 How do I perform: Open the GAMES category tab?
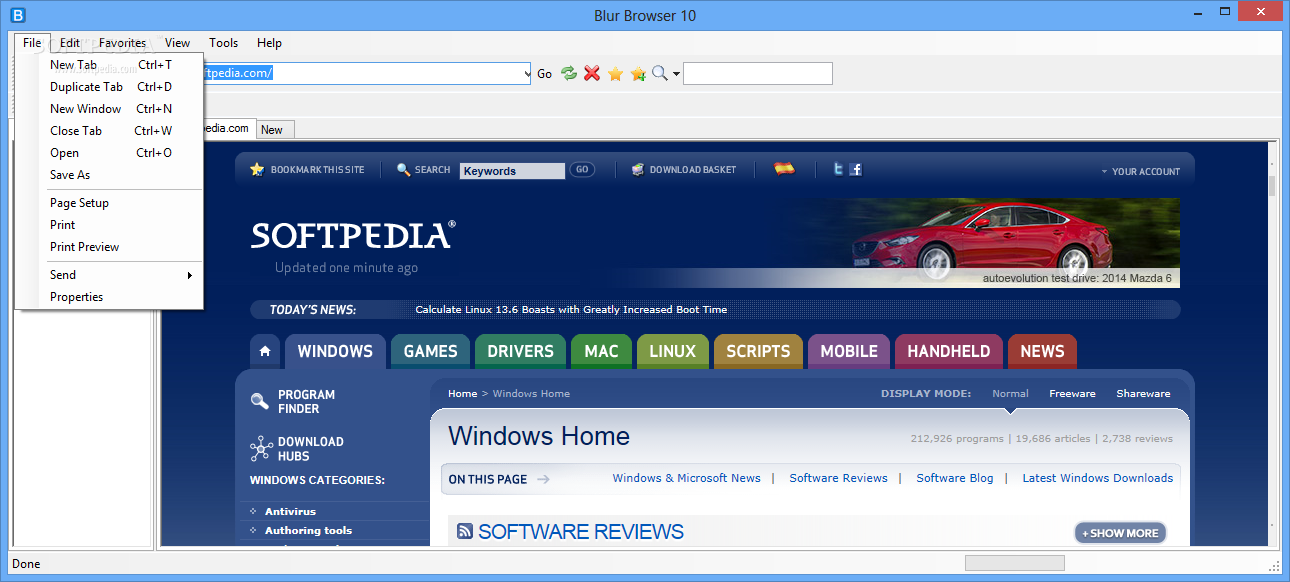pyautogui.click(x=430, y=351)
